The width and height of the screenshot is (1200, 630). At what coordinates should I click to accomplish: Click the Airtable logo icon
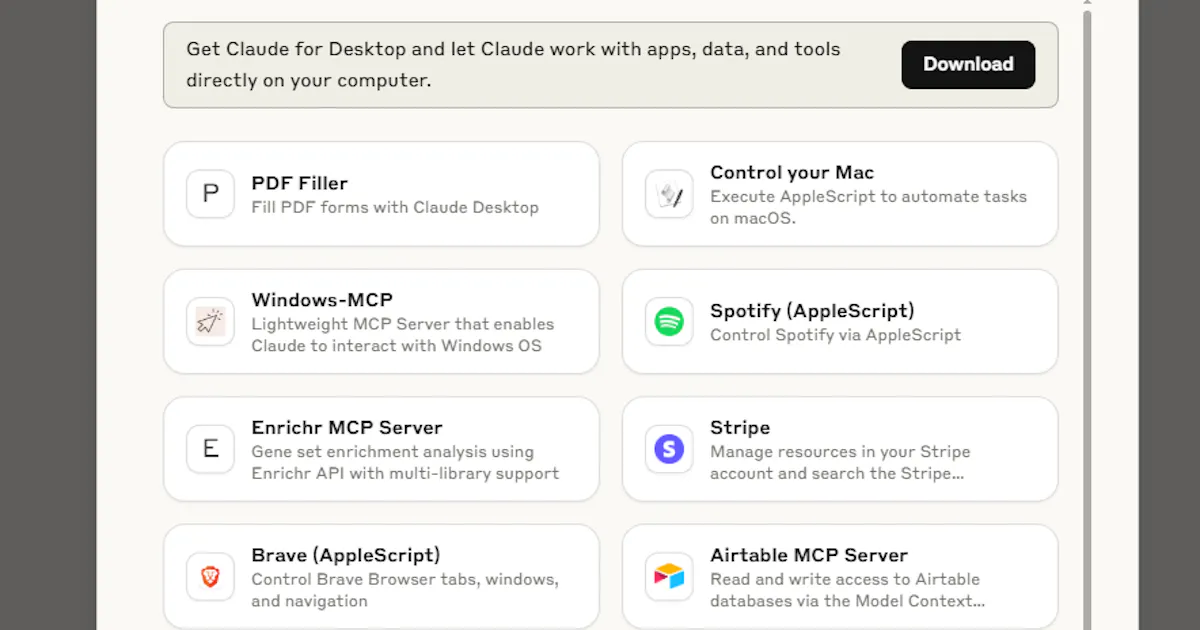(669, 577)
